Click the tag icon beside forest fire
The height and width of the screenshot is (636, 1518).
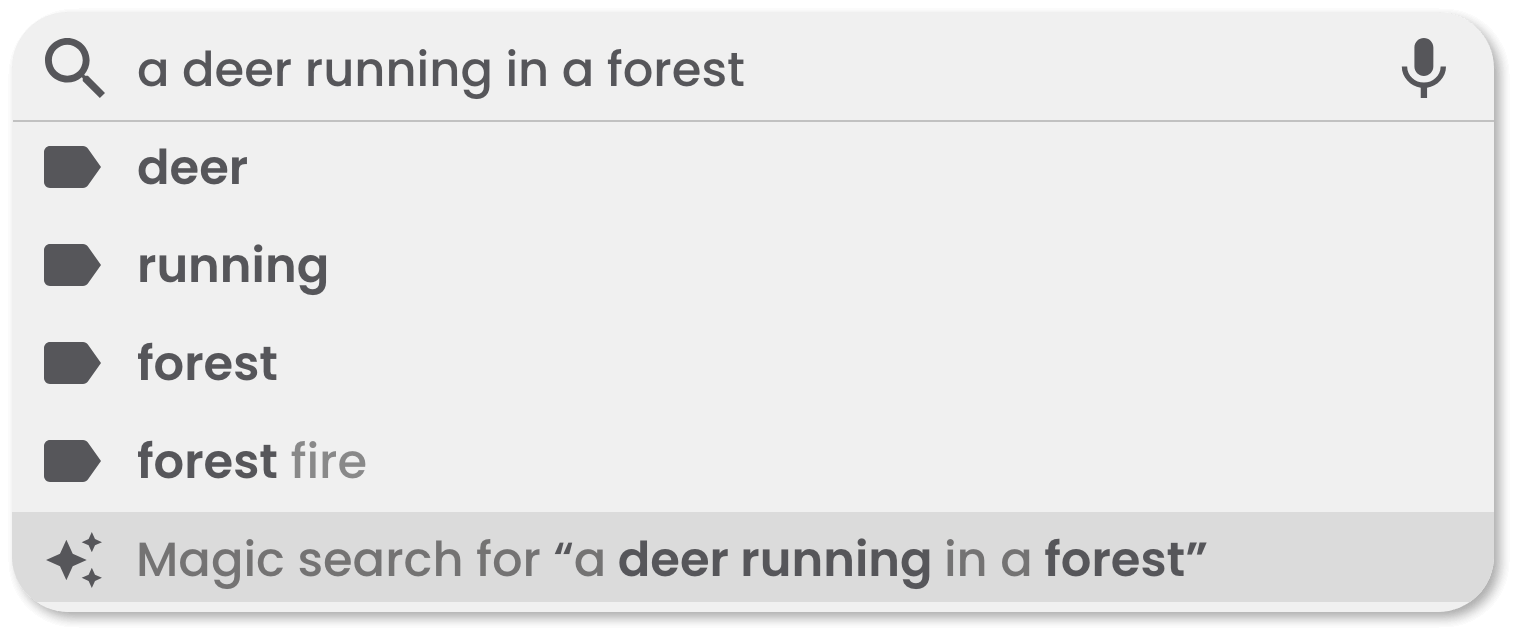72,461
